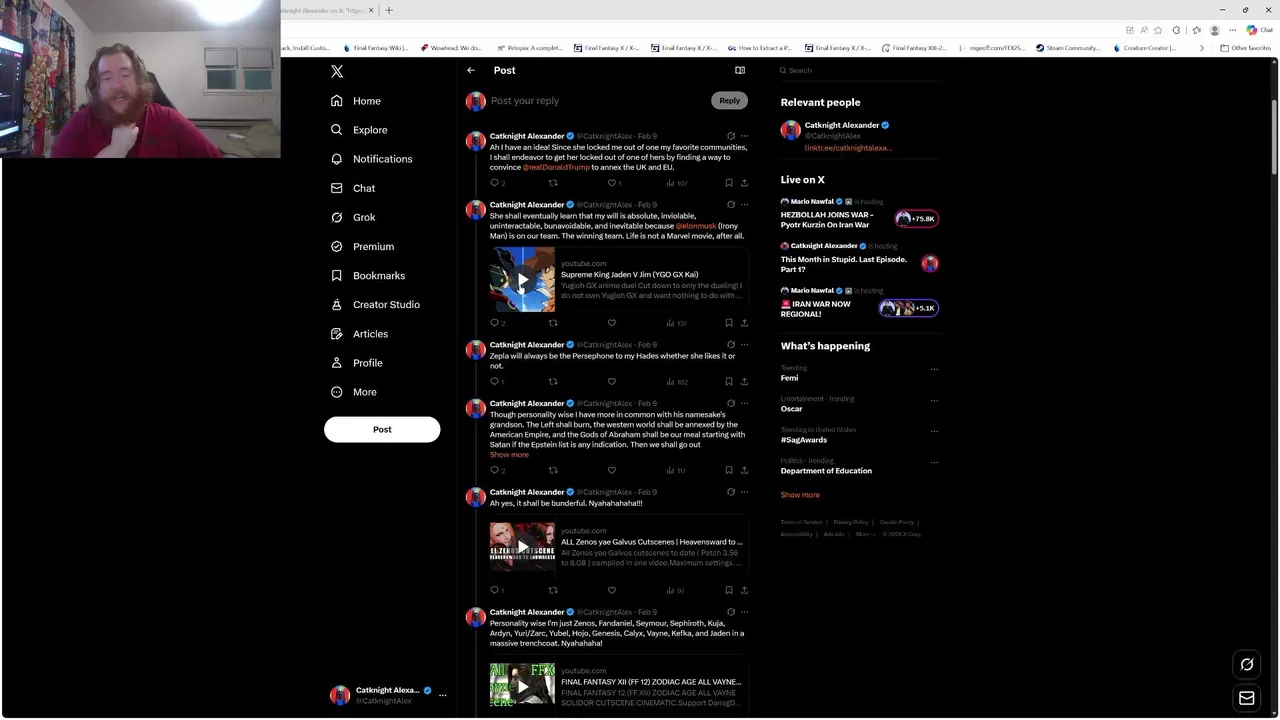This screenshot has width=1280, height=720.
Task: Bookmark the 'Ah I have an idea' post
Action: coord(729,183)
